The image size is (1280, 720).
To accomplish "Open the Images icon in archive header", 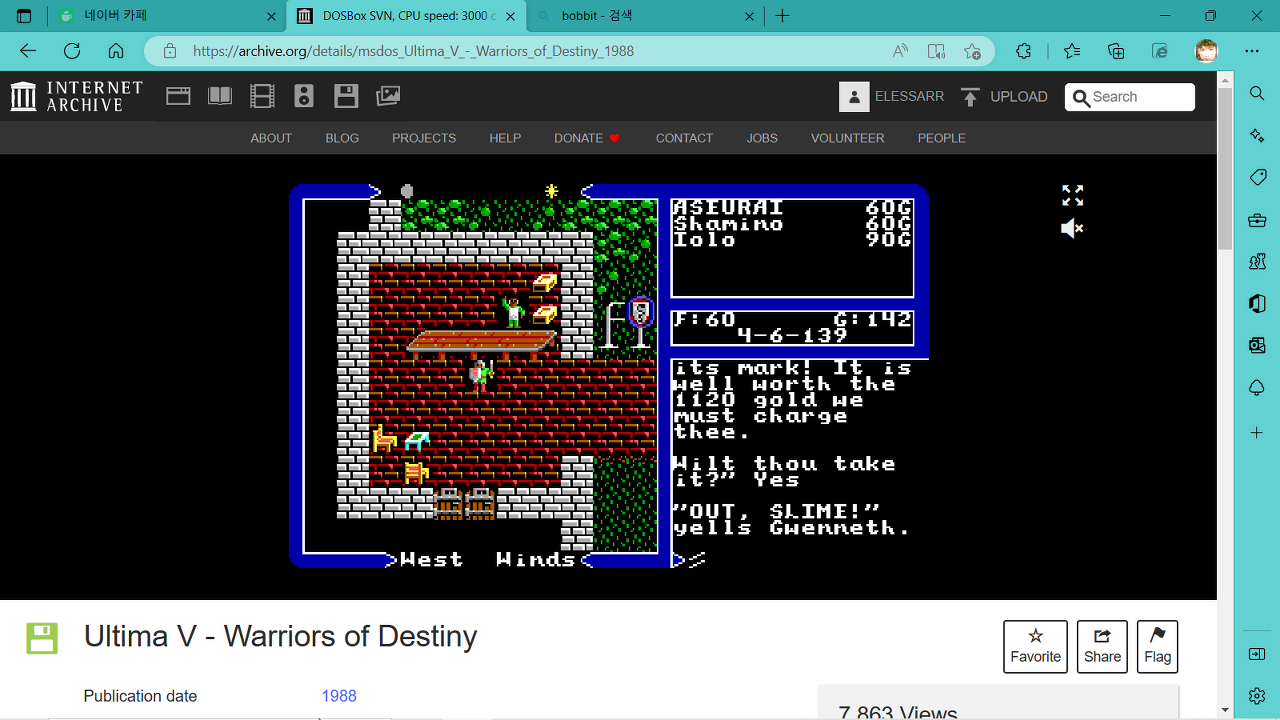I will [388, 96].
